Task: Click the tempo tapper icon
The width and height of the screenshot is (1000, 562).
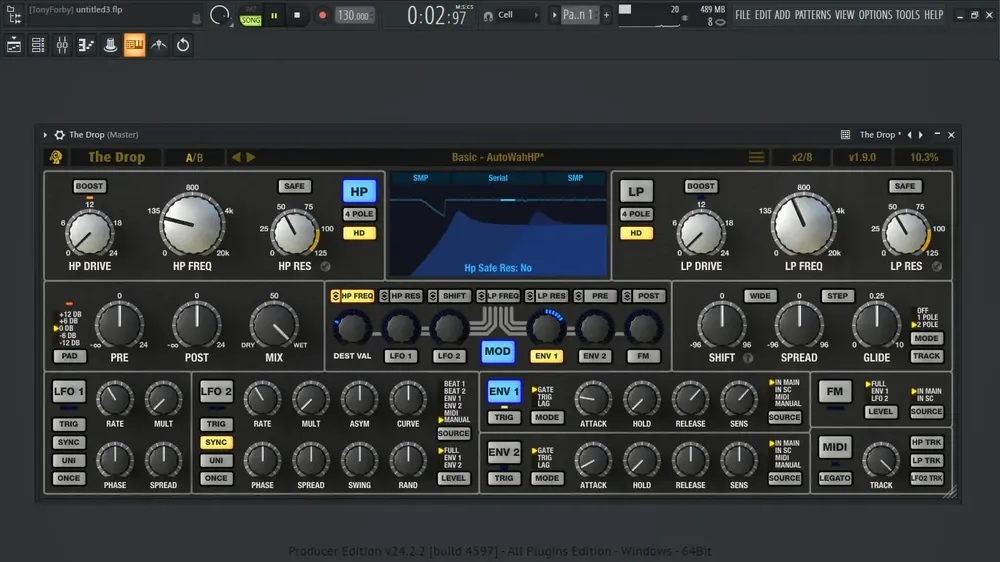Action: [x=159, y=45]
